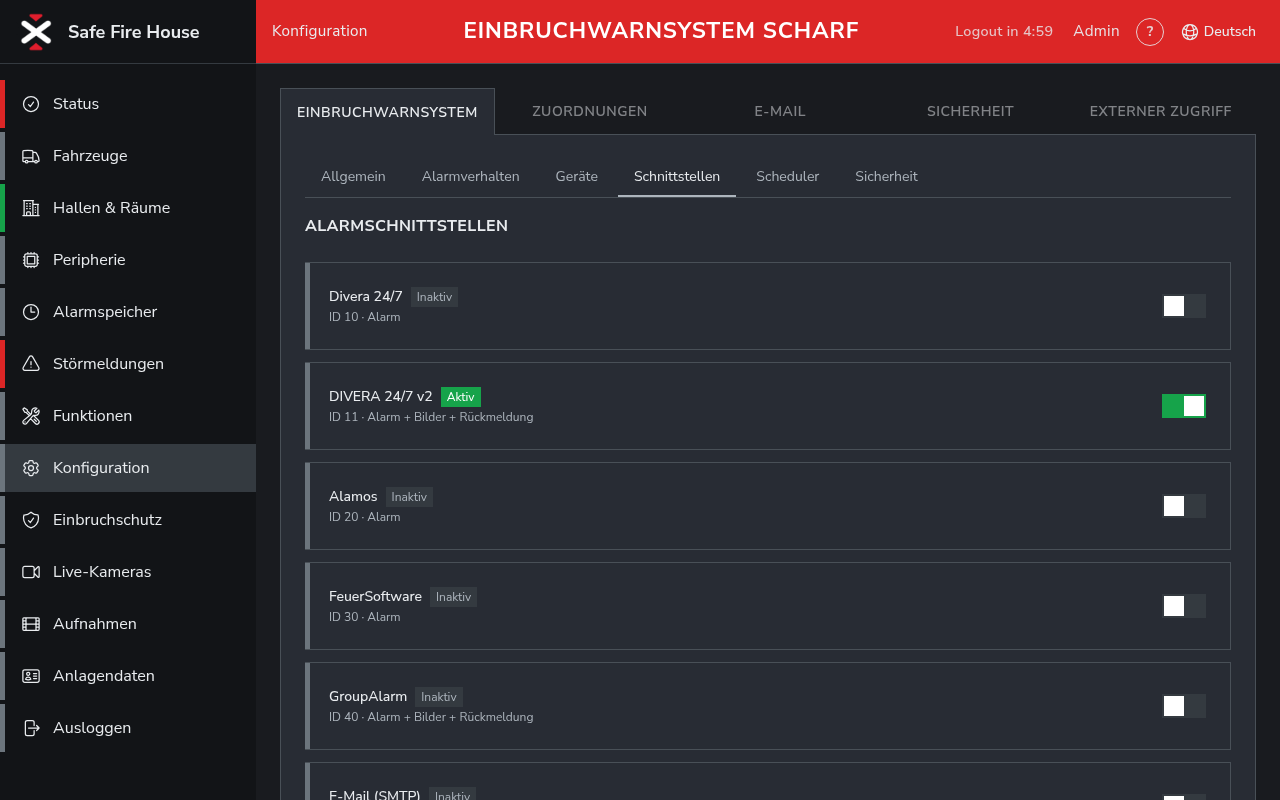The image size is (1280, 800).
Task: Click the Safe Fire House title text
Action: 134,32
